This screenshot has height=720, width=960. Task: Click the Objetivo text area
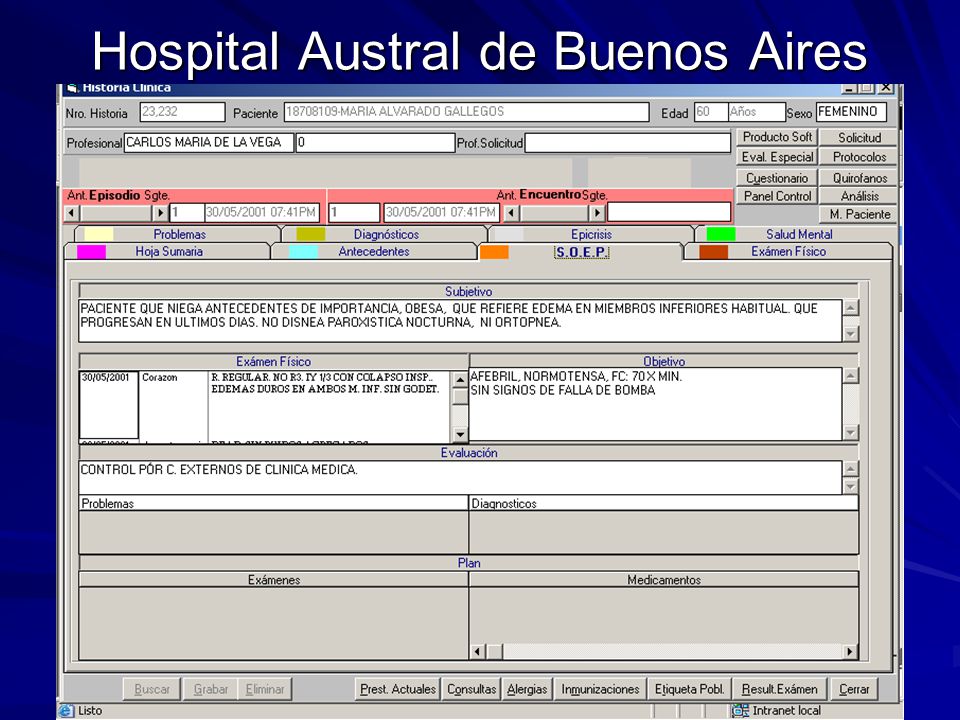pos(655,404)
